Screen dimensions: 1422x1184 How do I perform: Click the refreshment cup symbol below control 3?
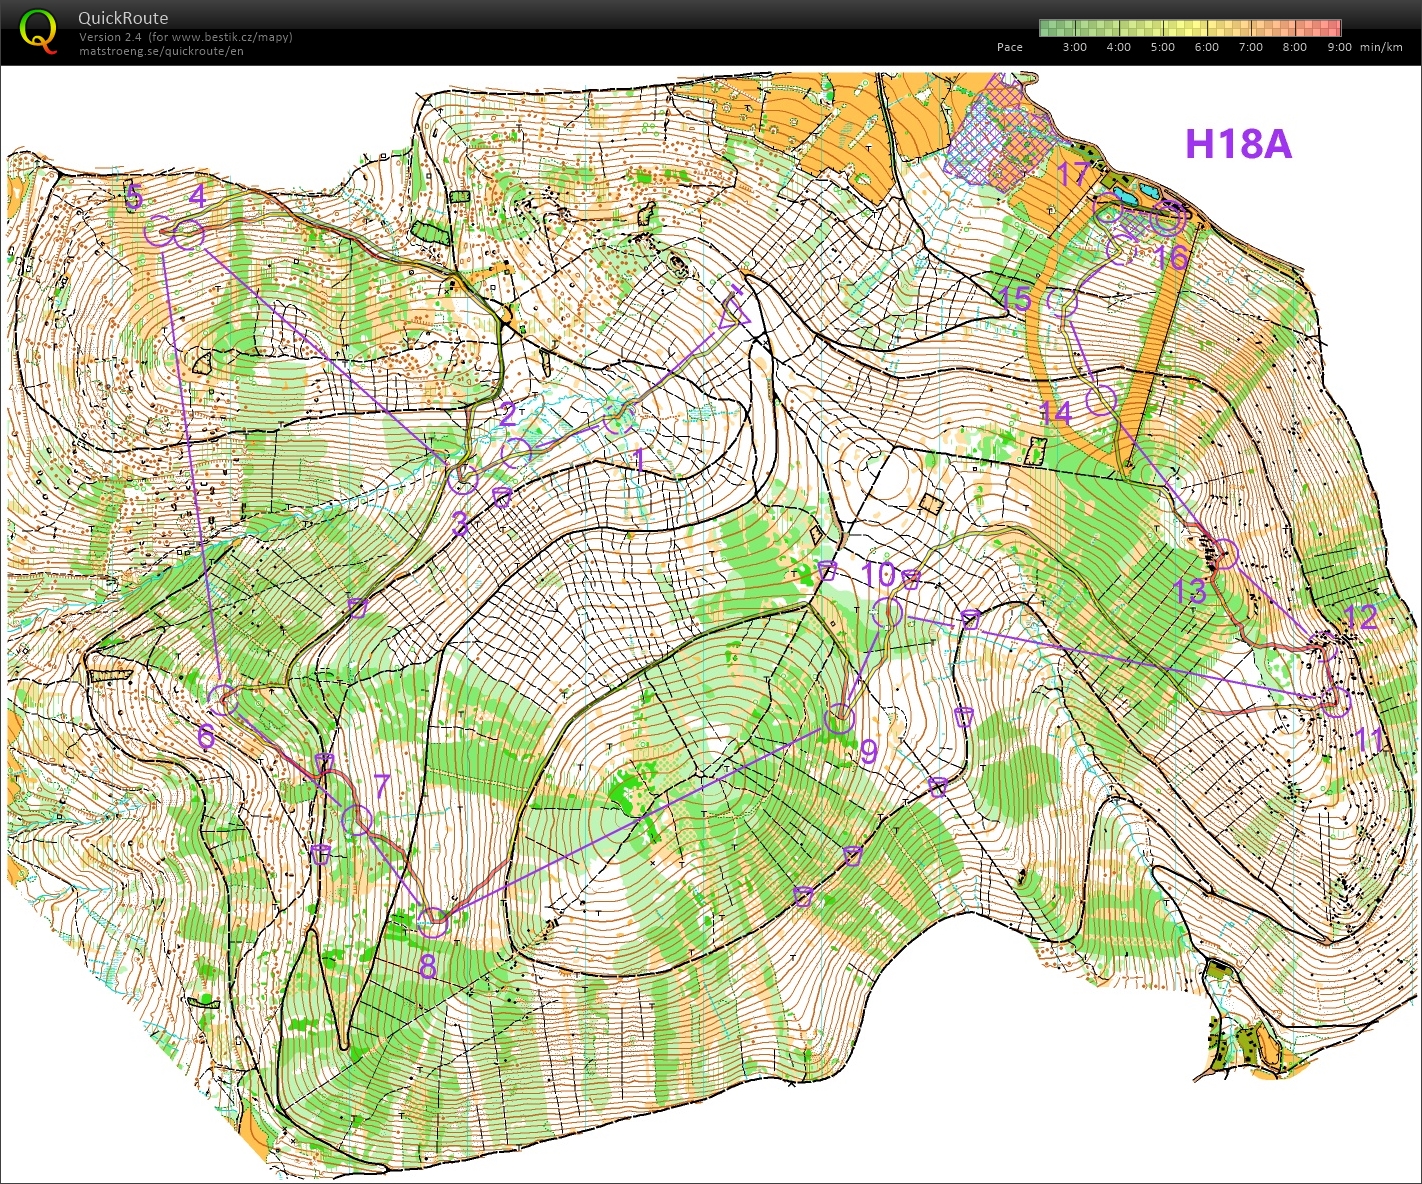coord(503,497)
